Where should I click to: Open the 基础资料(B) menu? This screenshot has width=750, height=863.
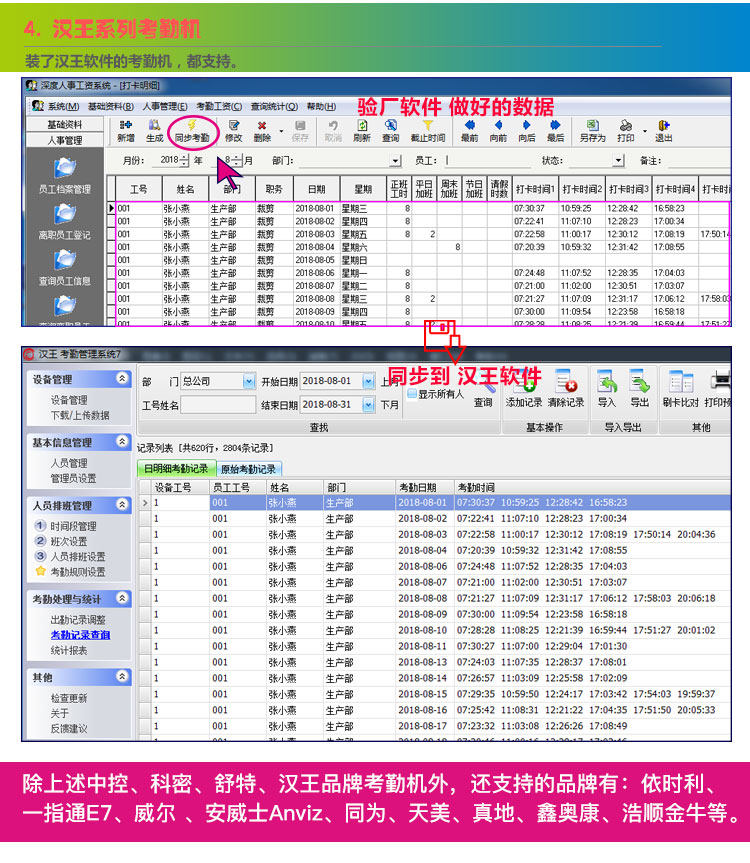click(x=111, y=106)
